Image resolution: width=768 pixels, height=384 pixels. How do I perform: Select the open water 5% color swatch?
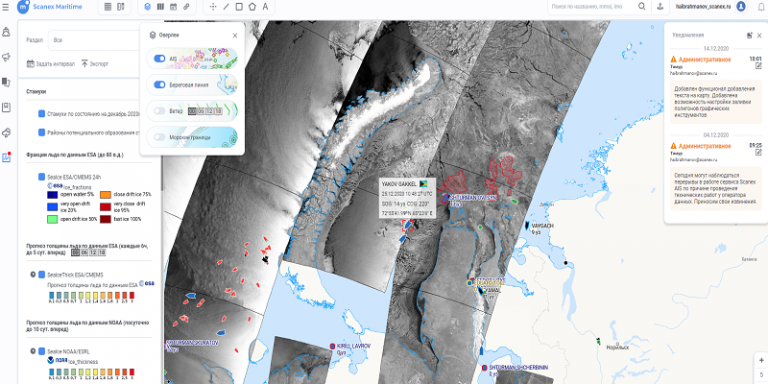click(x=52, y=194)
